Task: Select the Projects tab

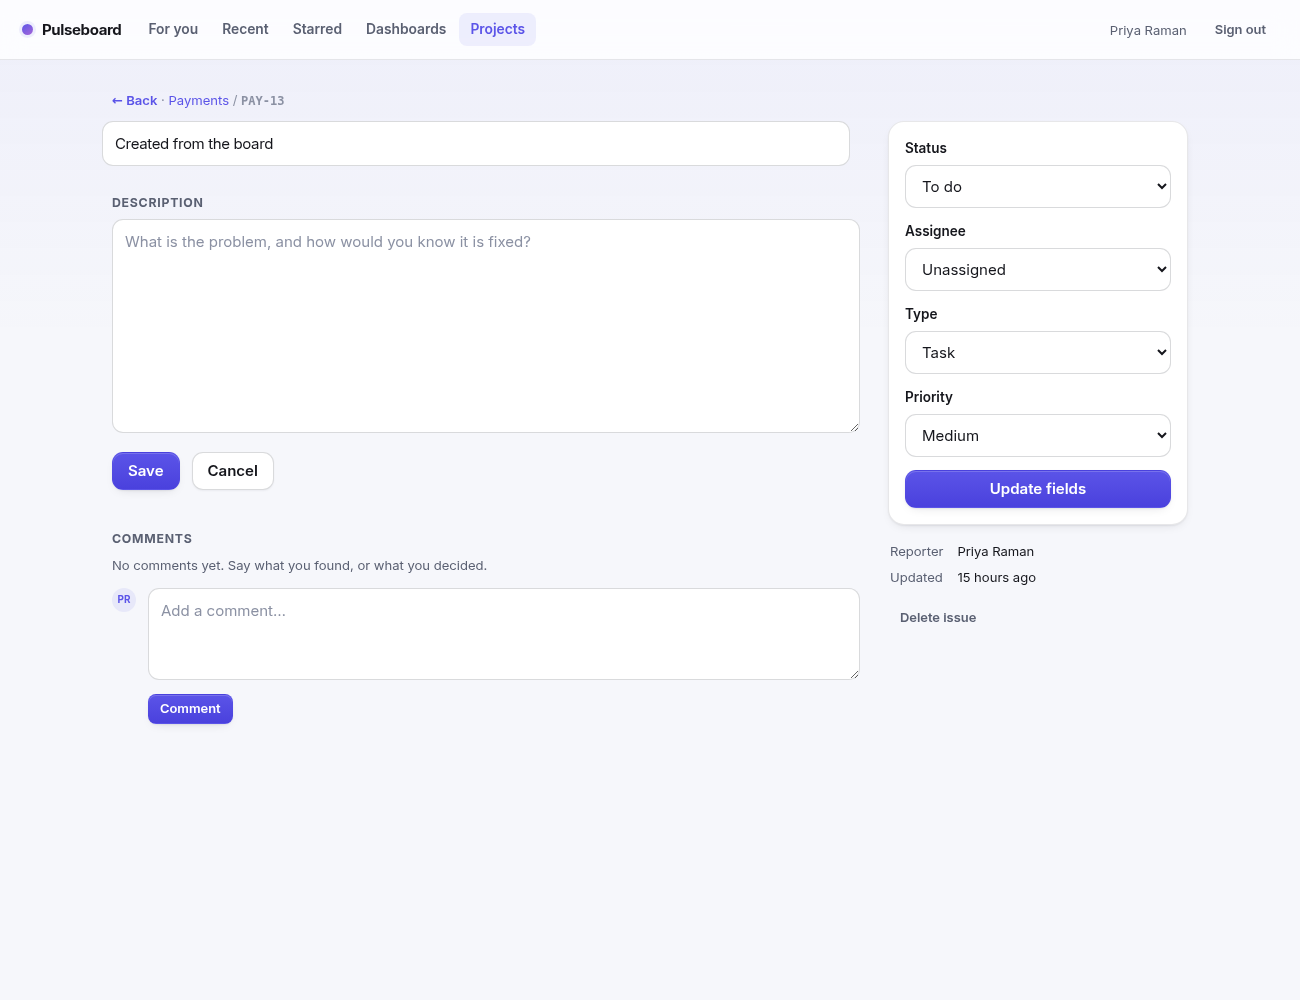Action: 497,29
